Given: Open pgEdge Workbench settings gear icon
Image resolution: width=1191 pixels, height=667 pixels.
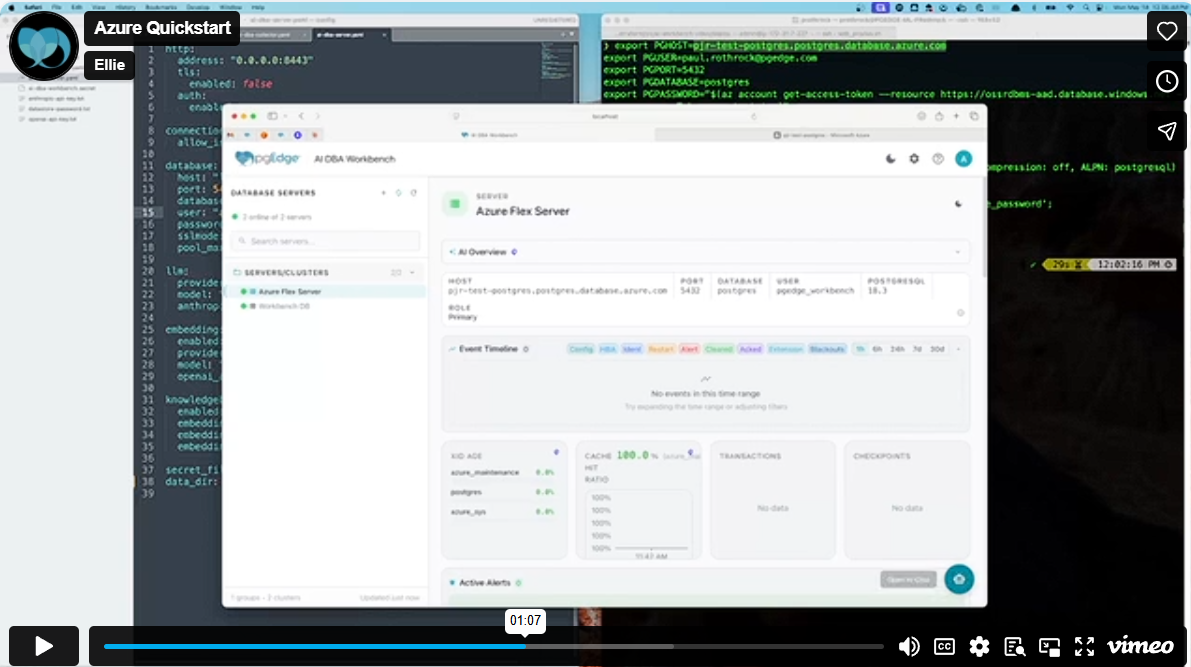Looking at the screenshot, I should (915, 159).
